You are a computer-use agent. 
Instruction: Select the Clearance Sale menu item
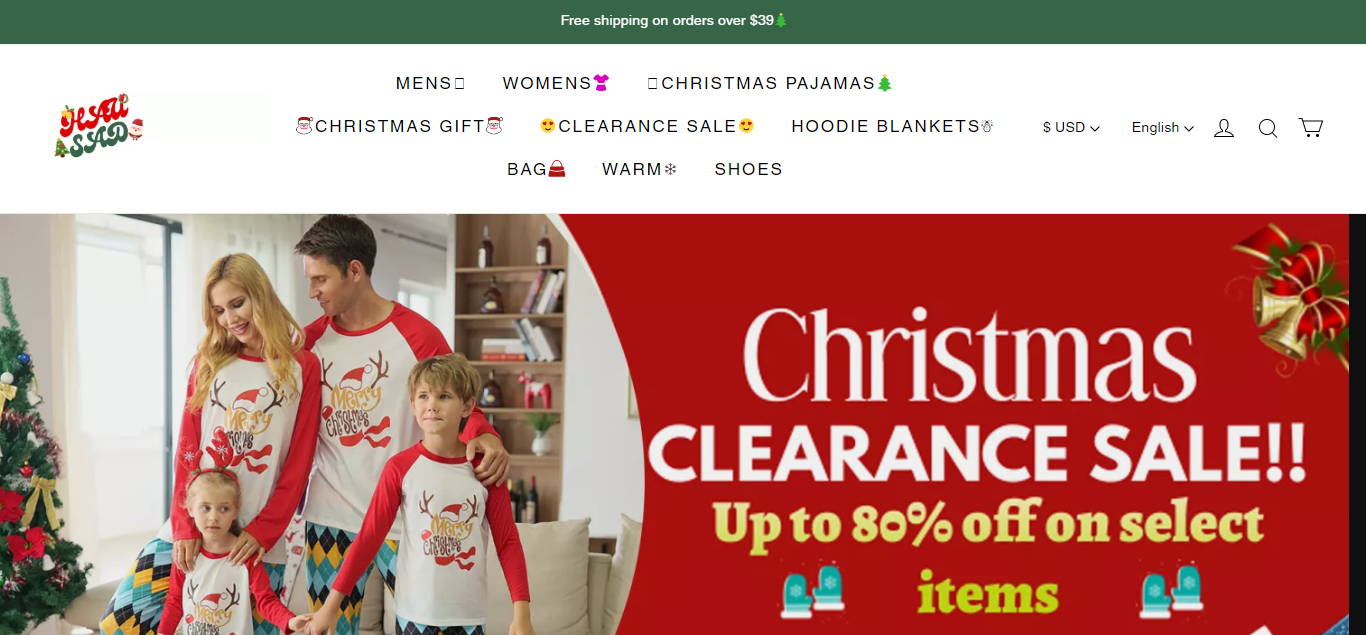pos(647,126)
